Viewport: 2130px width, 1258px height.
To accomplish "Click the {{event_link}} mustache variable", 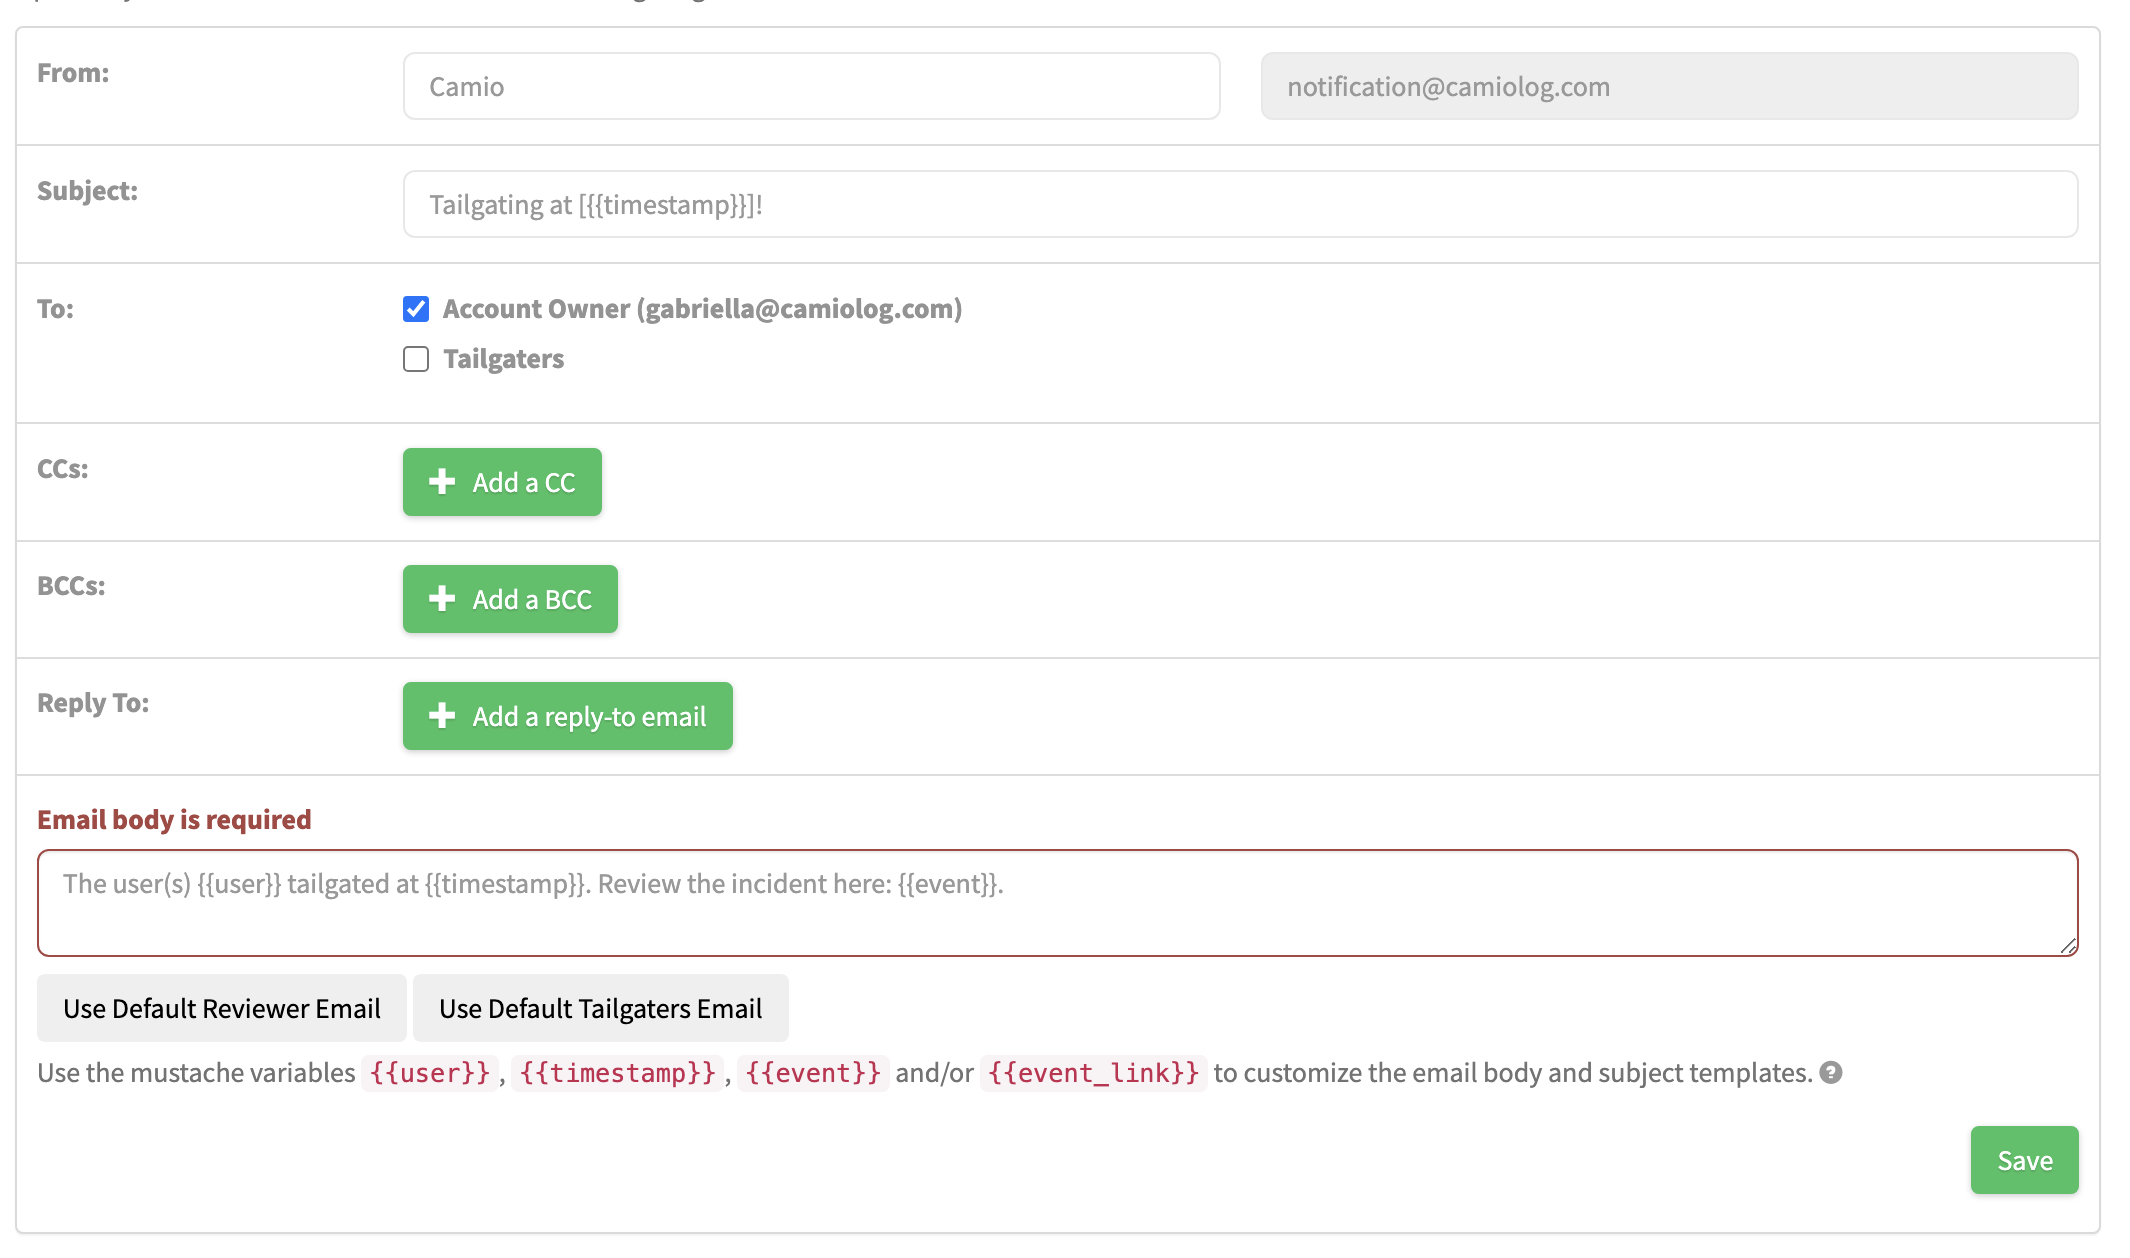I will pos(1094,1073).
